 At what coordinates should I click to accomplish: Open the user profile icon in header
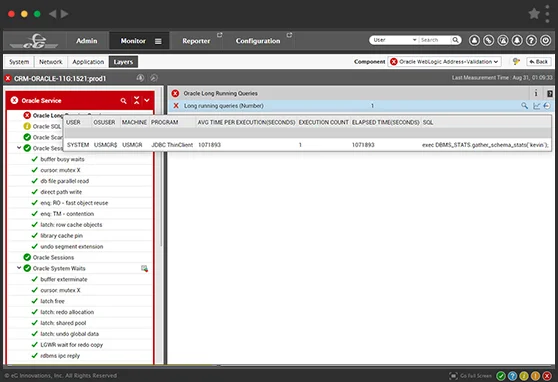click(x=474, y=40)
